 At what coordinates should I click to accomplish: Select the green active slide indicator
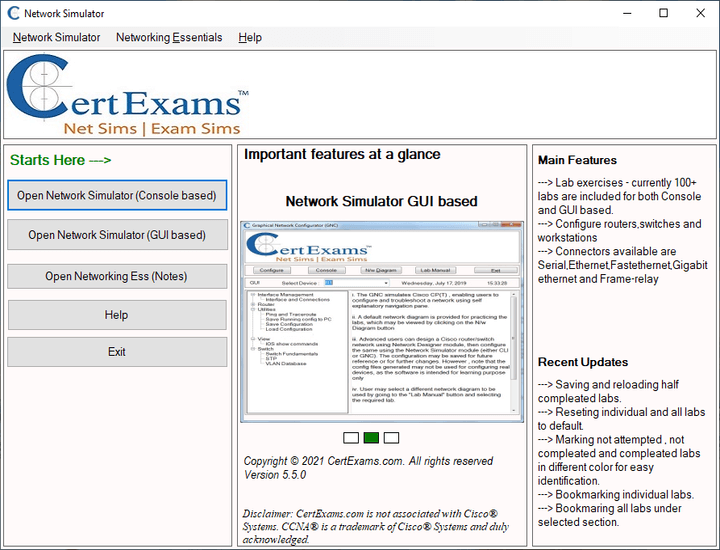pyautogui.click(x=371, y=438)
